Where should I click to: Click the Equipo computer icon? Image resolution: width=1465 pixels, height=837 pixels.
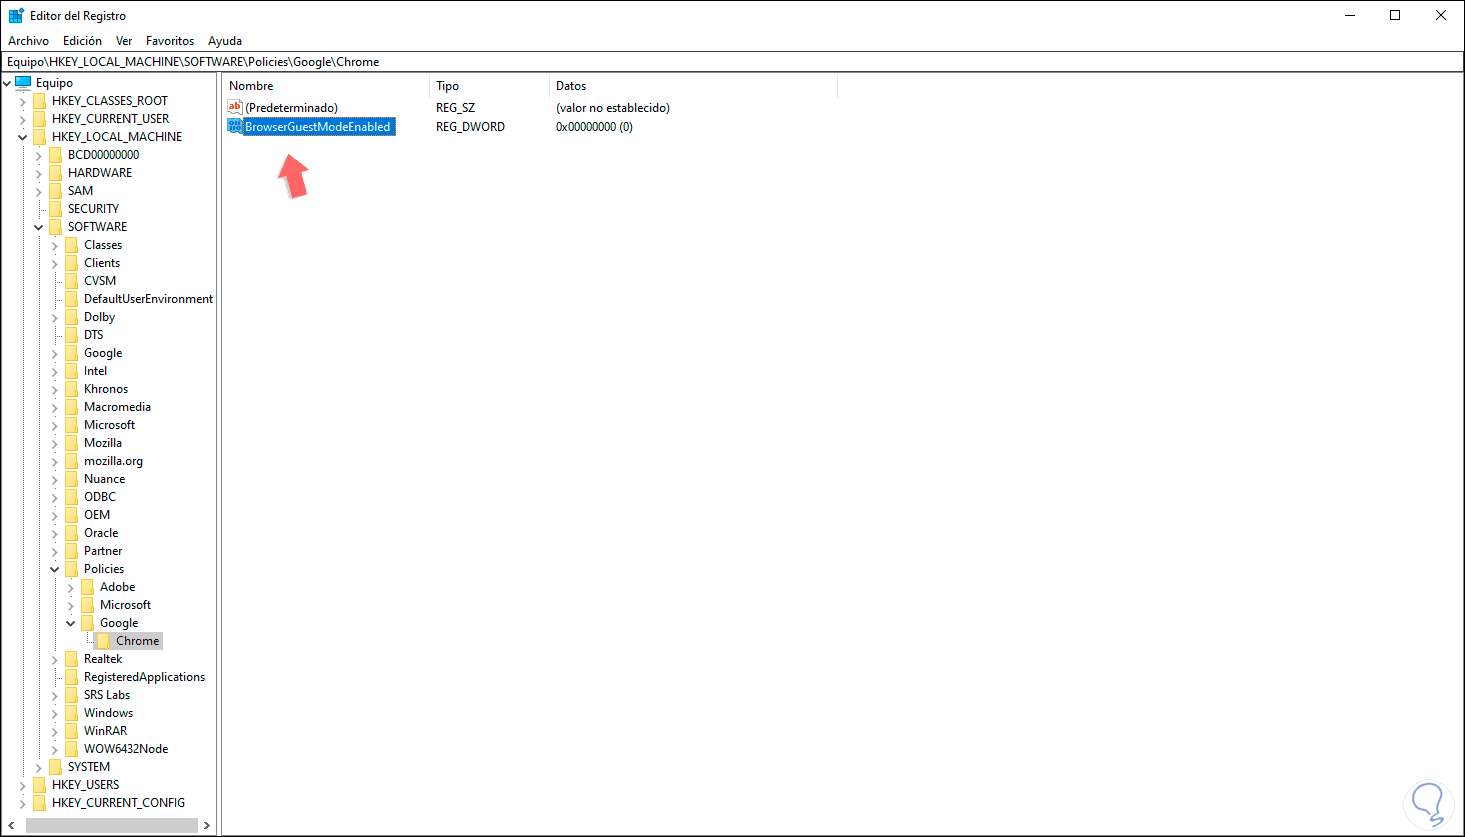23,83
